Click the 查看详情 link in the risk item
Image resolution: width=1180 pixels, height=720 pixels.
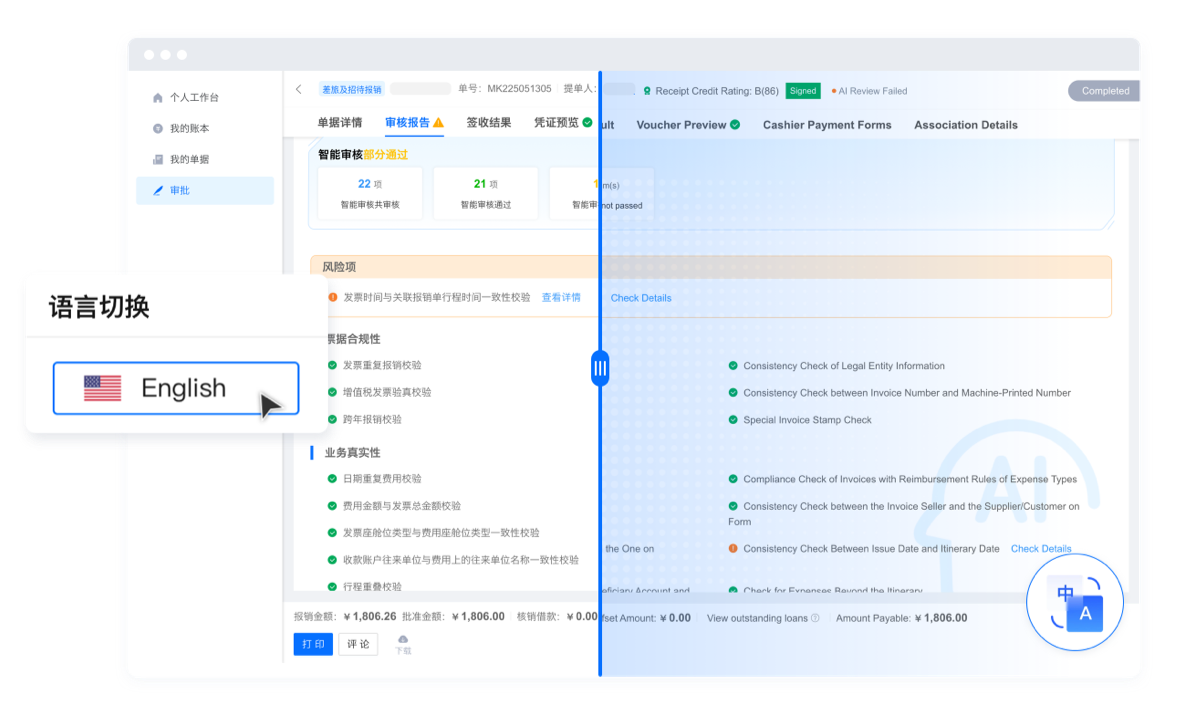[x=561, y=297]
